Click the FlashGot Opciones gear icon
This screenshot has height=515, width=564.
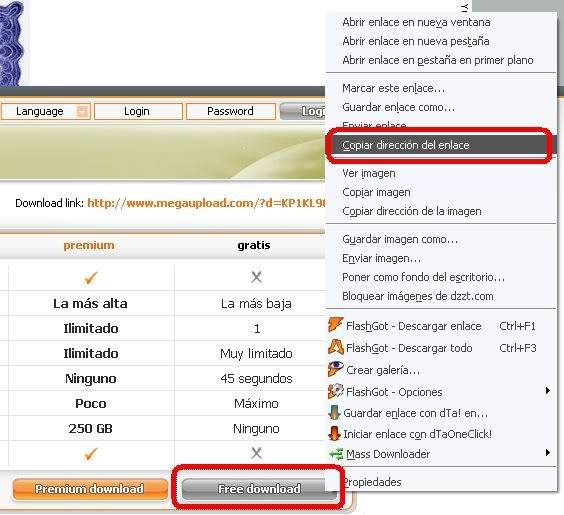[336, 391]
